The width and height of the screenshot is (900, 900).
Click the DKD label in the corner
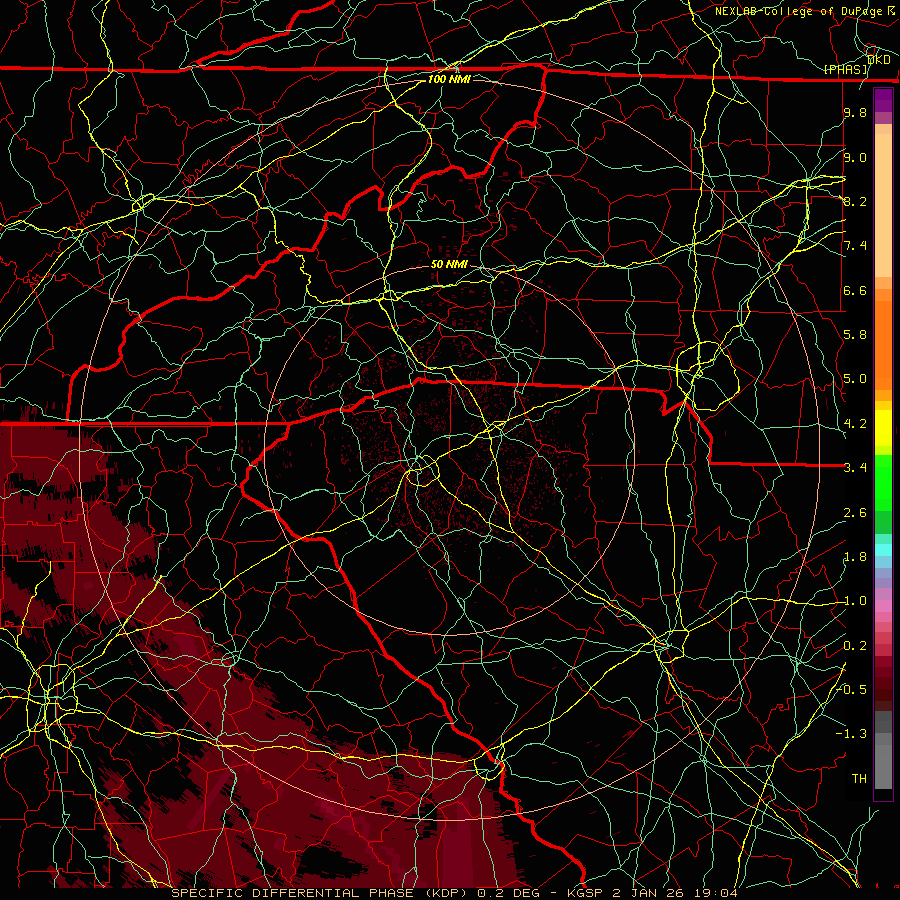(x=878, y=60)
